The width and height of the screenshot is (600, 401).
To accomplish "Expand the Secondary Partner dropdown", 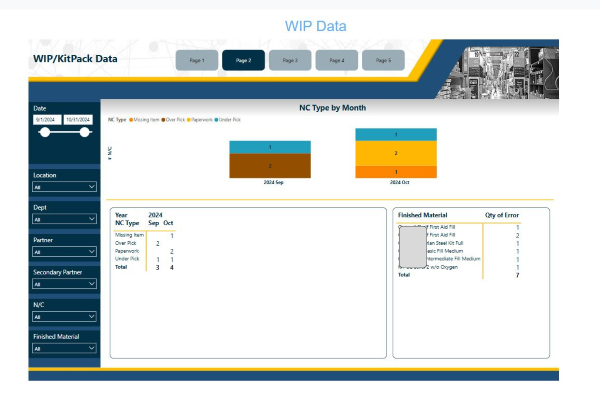I will pos(64,284).
